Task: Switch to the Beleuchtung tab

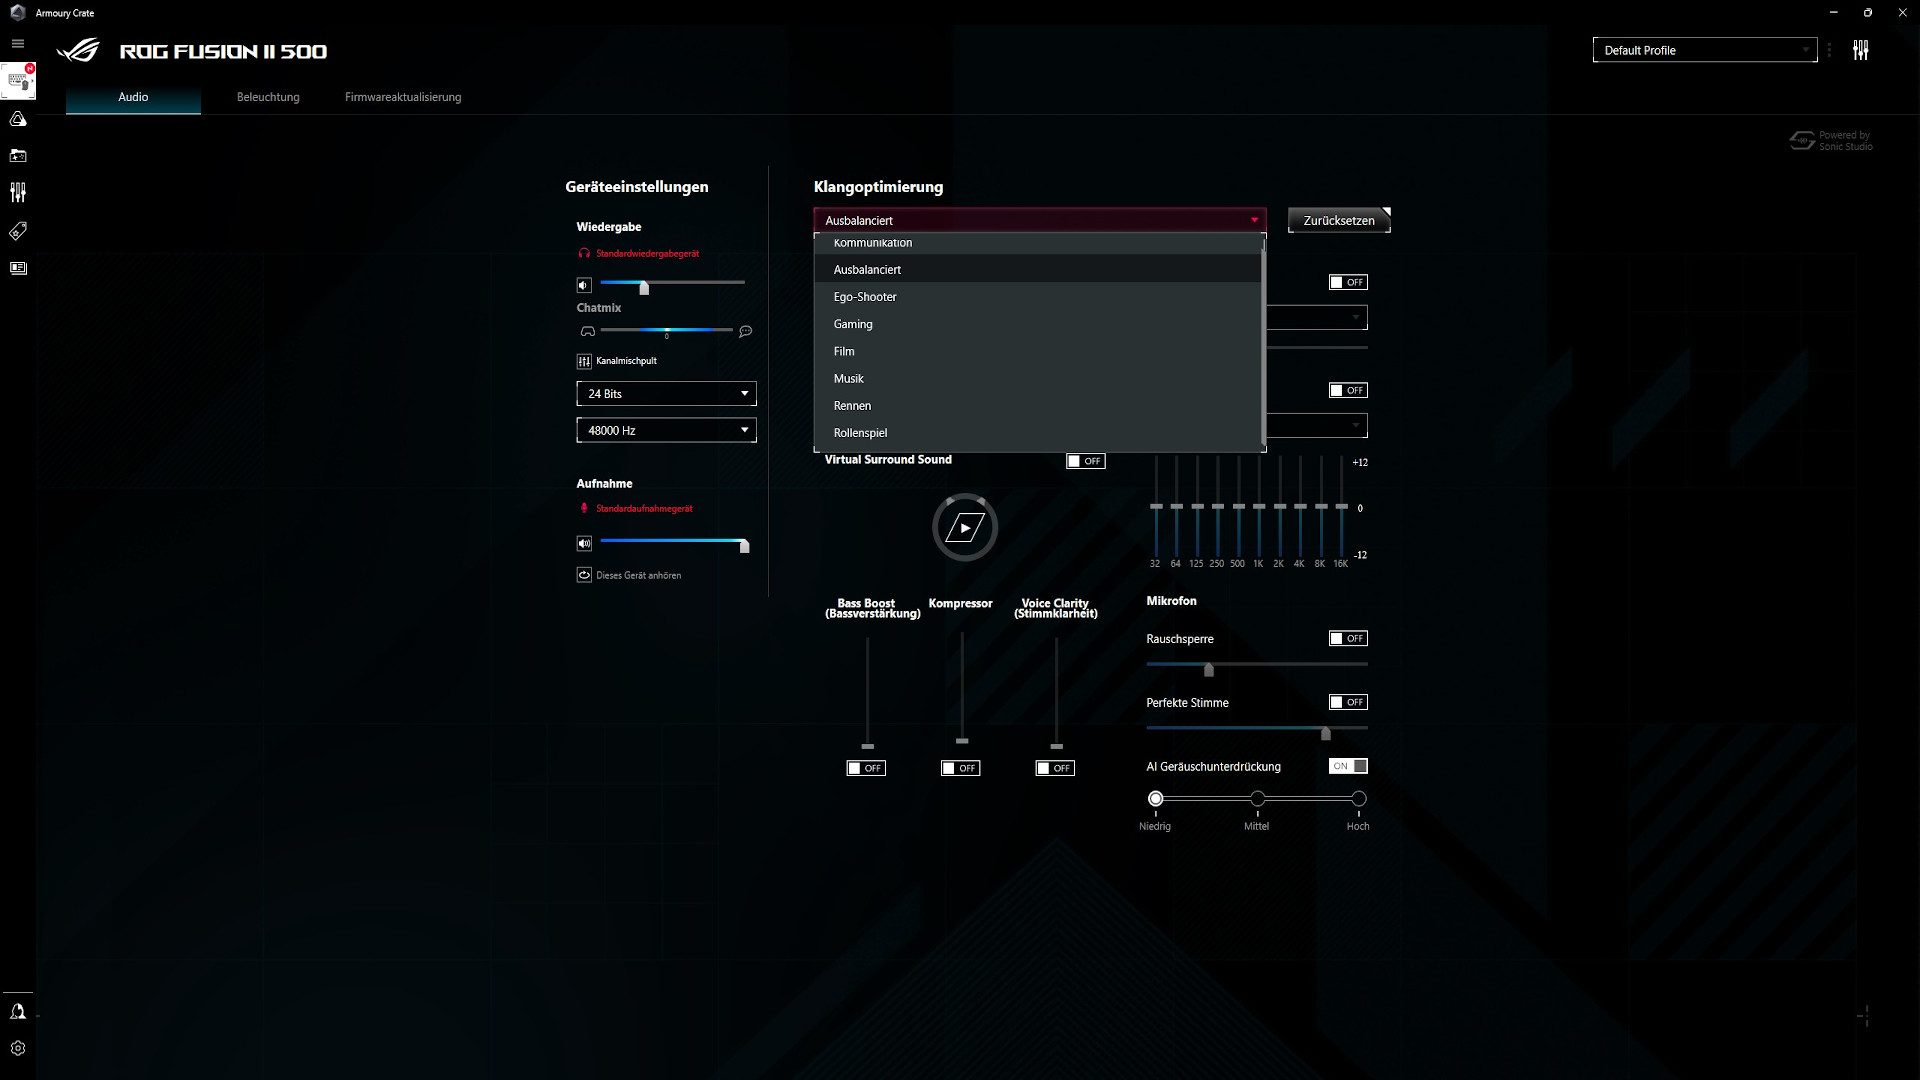Action: 267,97
